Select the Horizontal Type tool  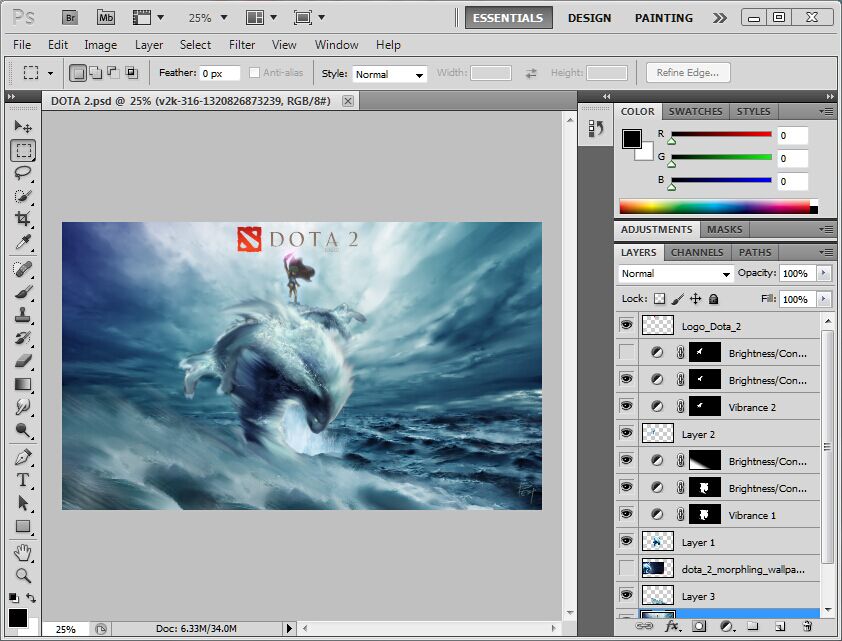click(x=23, y=480)
